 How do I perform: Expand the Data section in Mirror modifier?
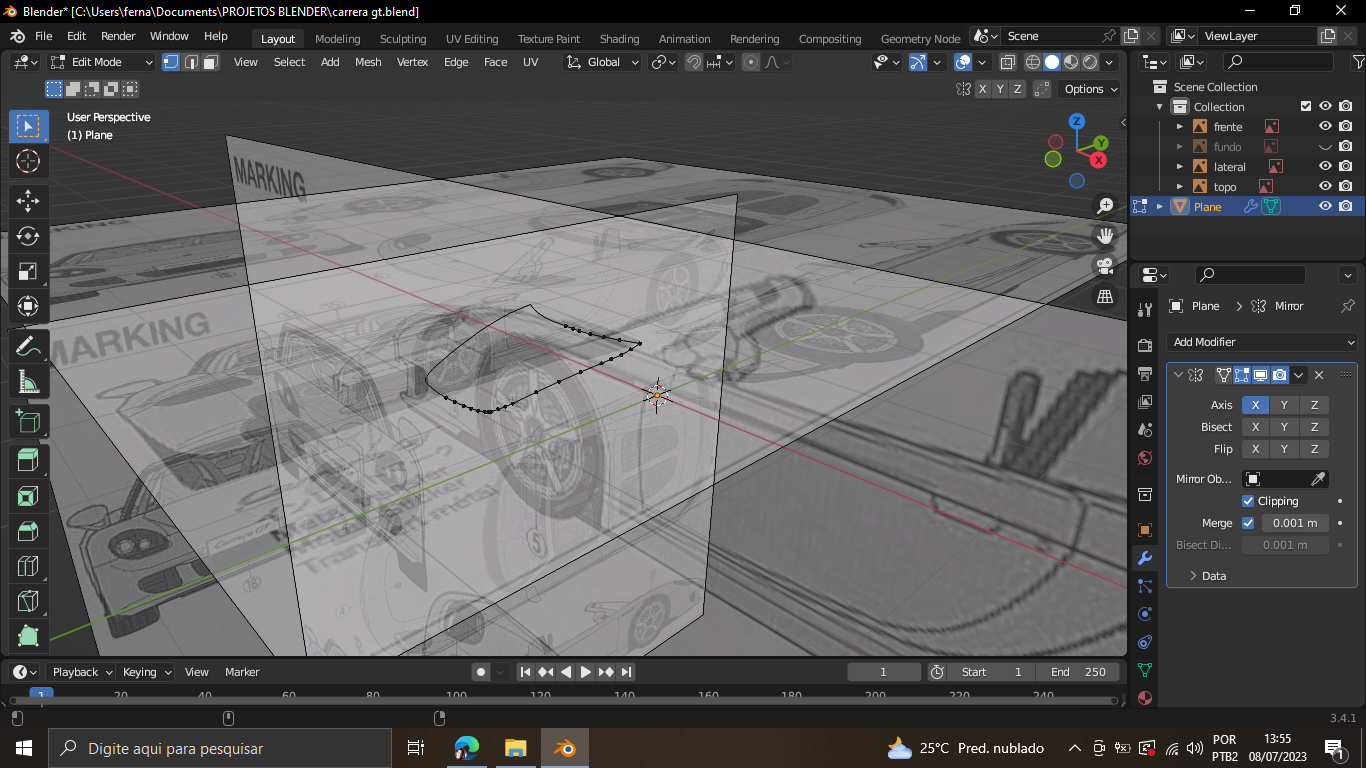[x=1205, y=576]
